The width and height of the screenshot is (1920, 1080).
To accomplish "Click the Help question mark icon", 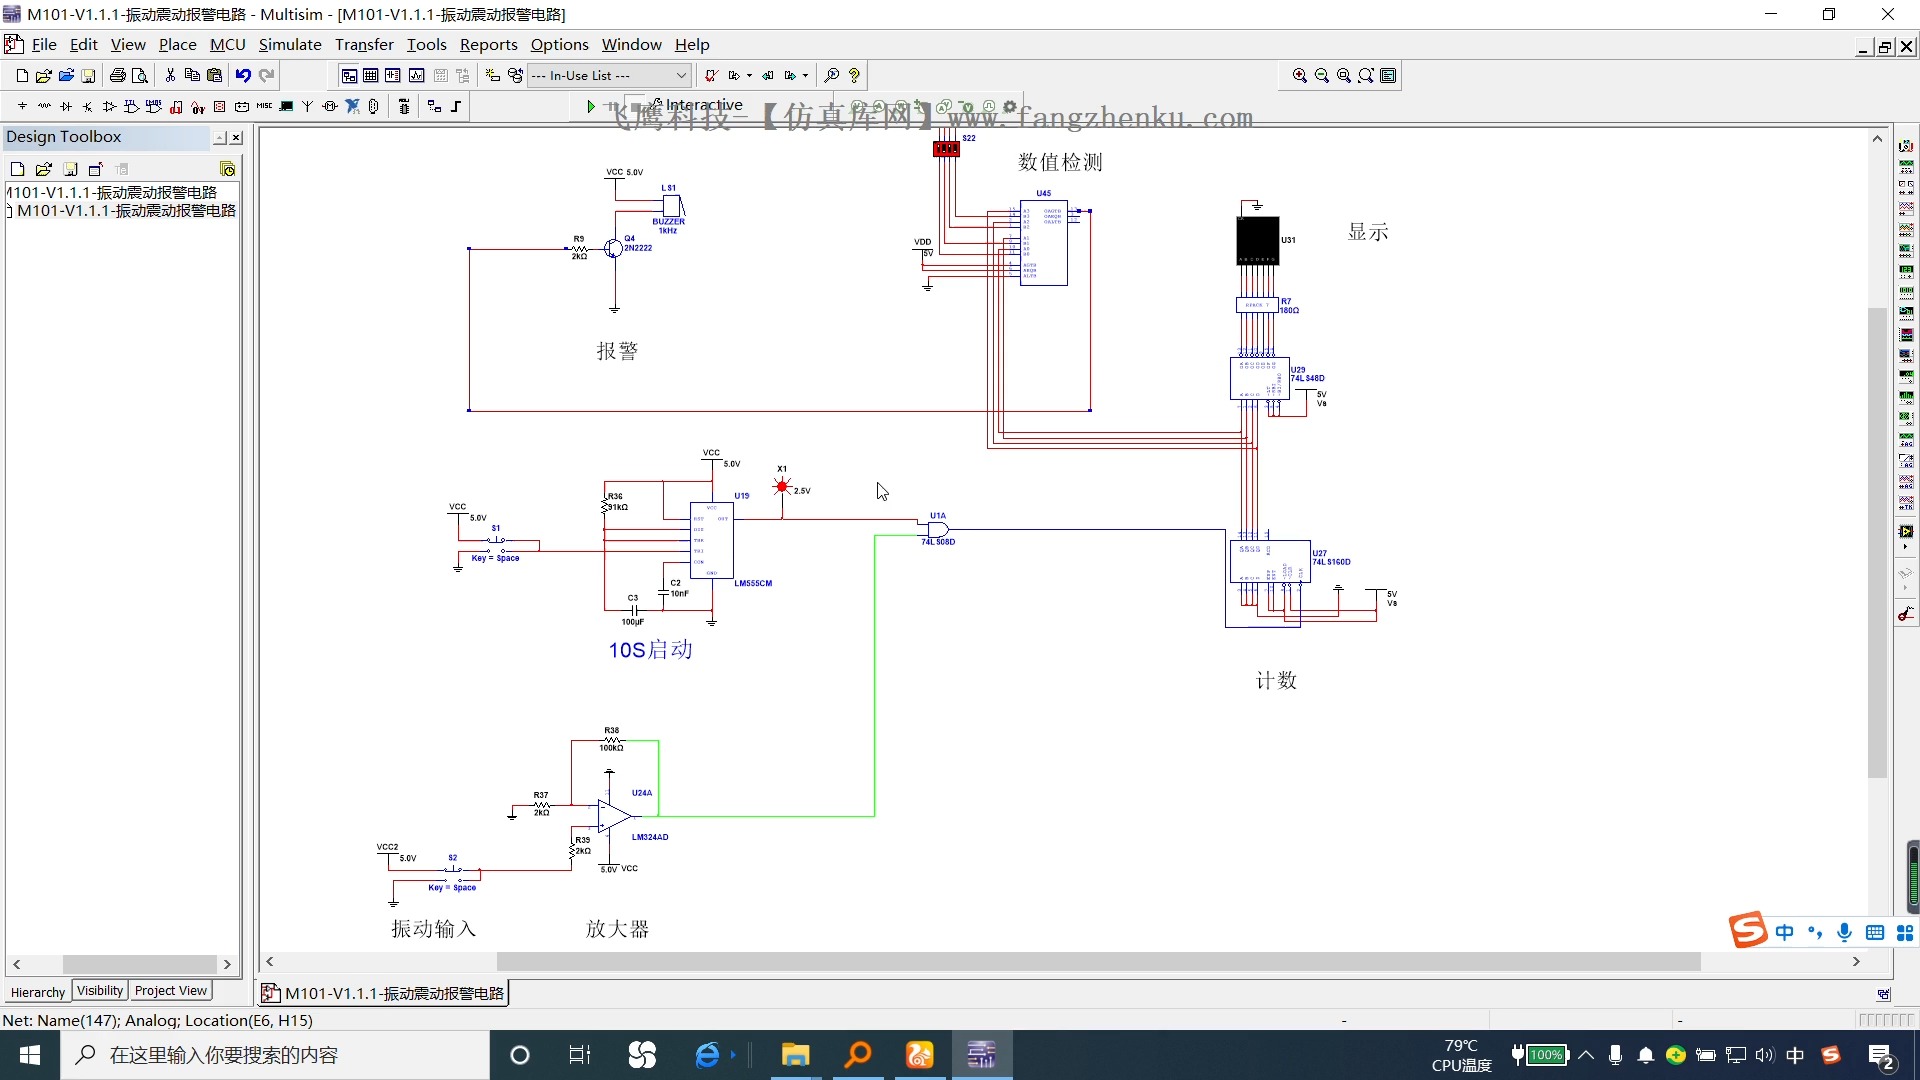I will pos(854,75).
